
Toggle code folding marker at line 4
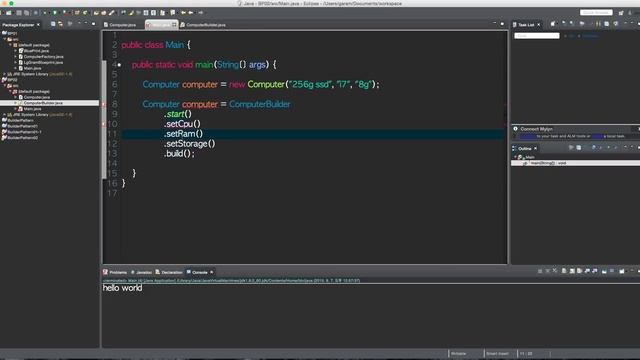pos(119,65)
